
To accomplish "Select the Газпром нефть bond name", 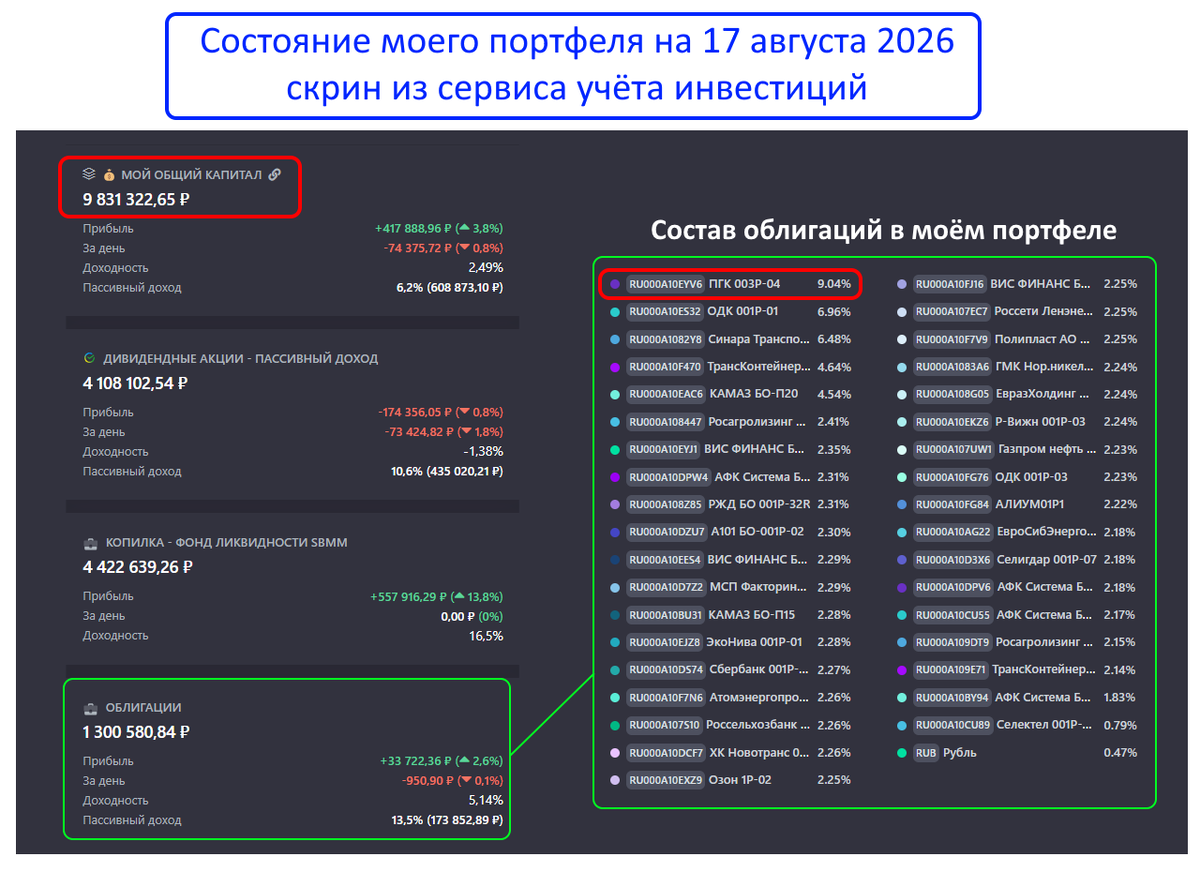I will [x=1046, y=449].
